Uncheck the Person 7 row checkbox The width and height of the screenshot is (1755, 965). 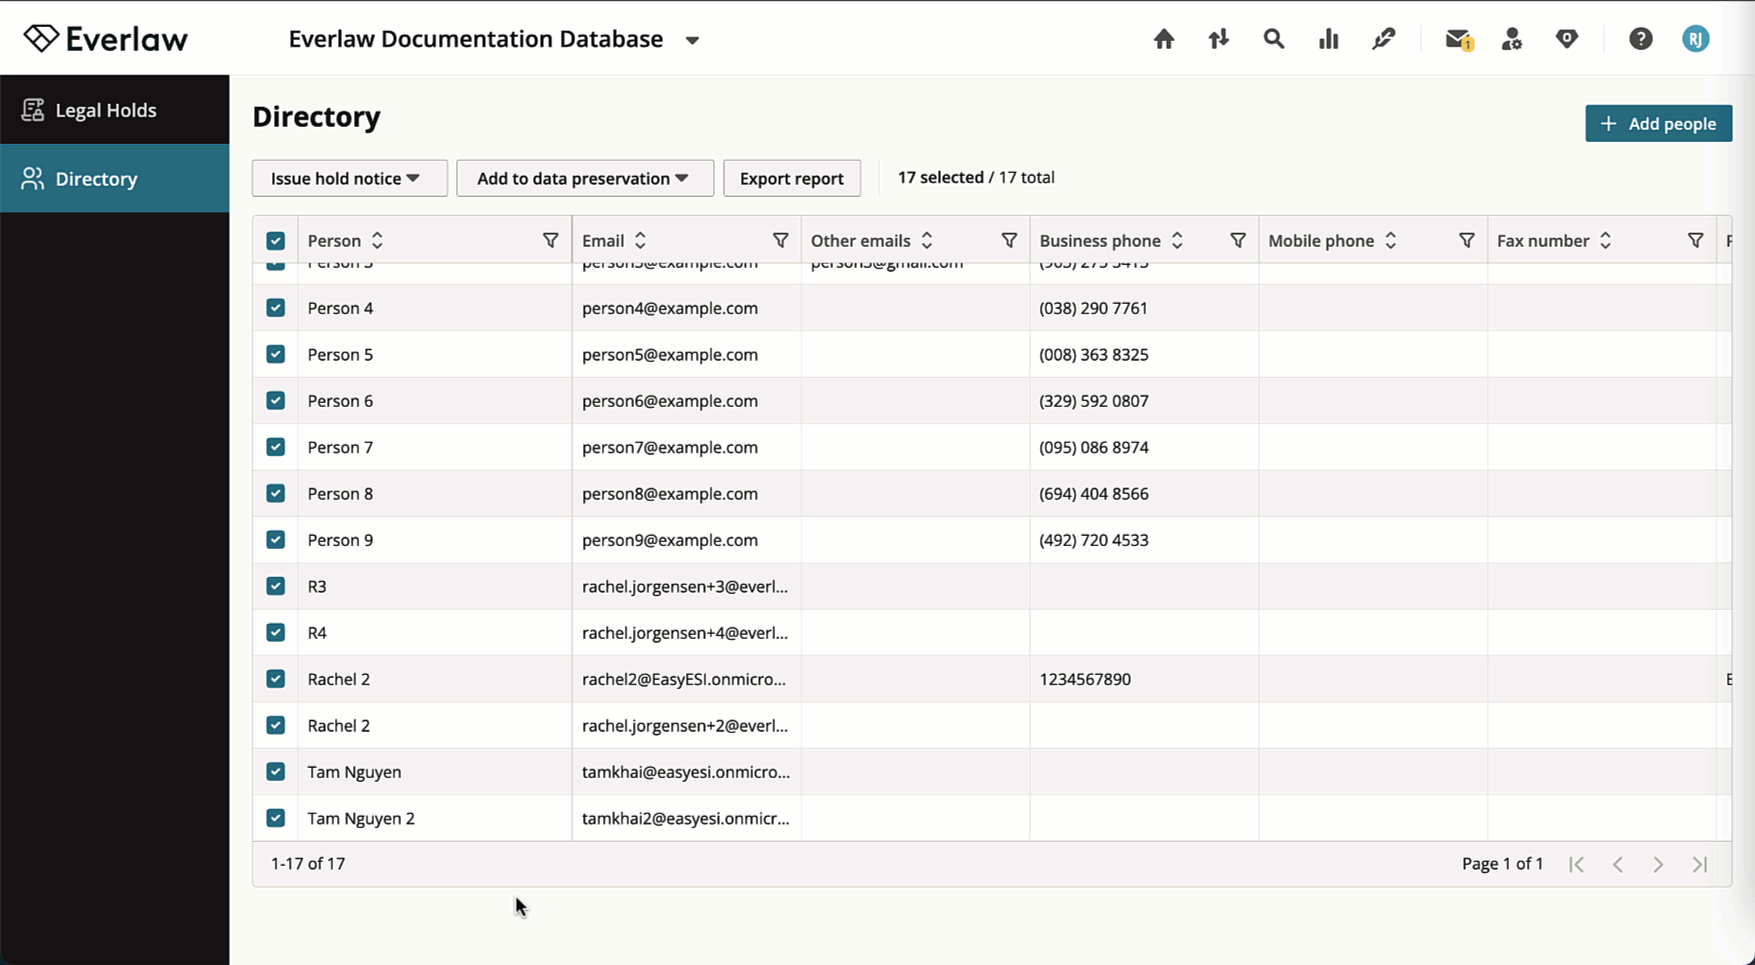click(x=276, y=447)
